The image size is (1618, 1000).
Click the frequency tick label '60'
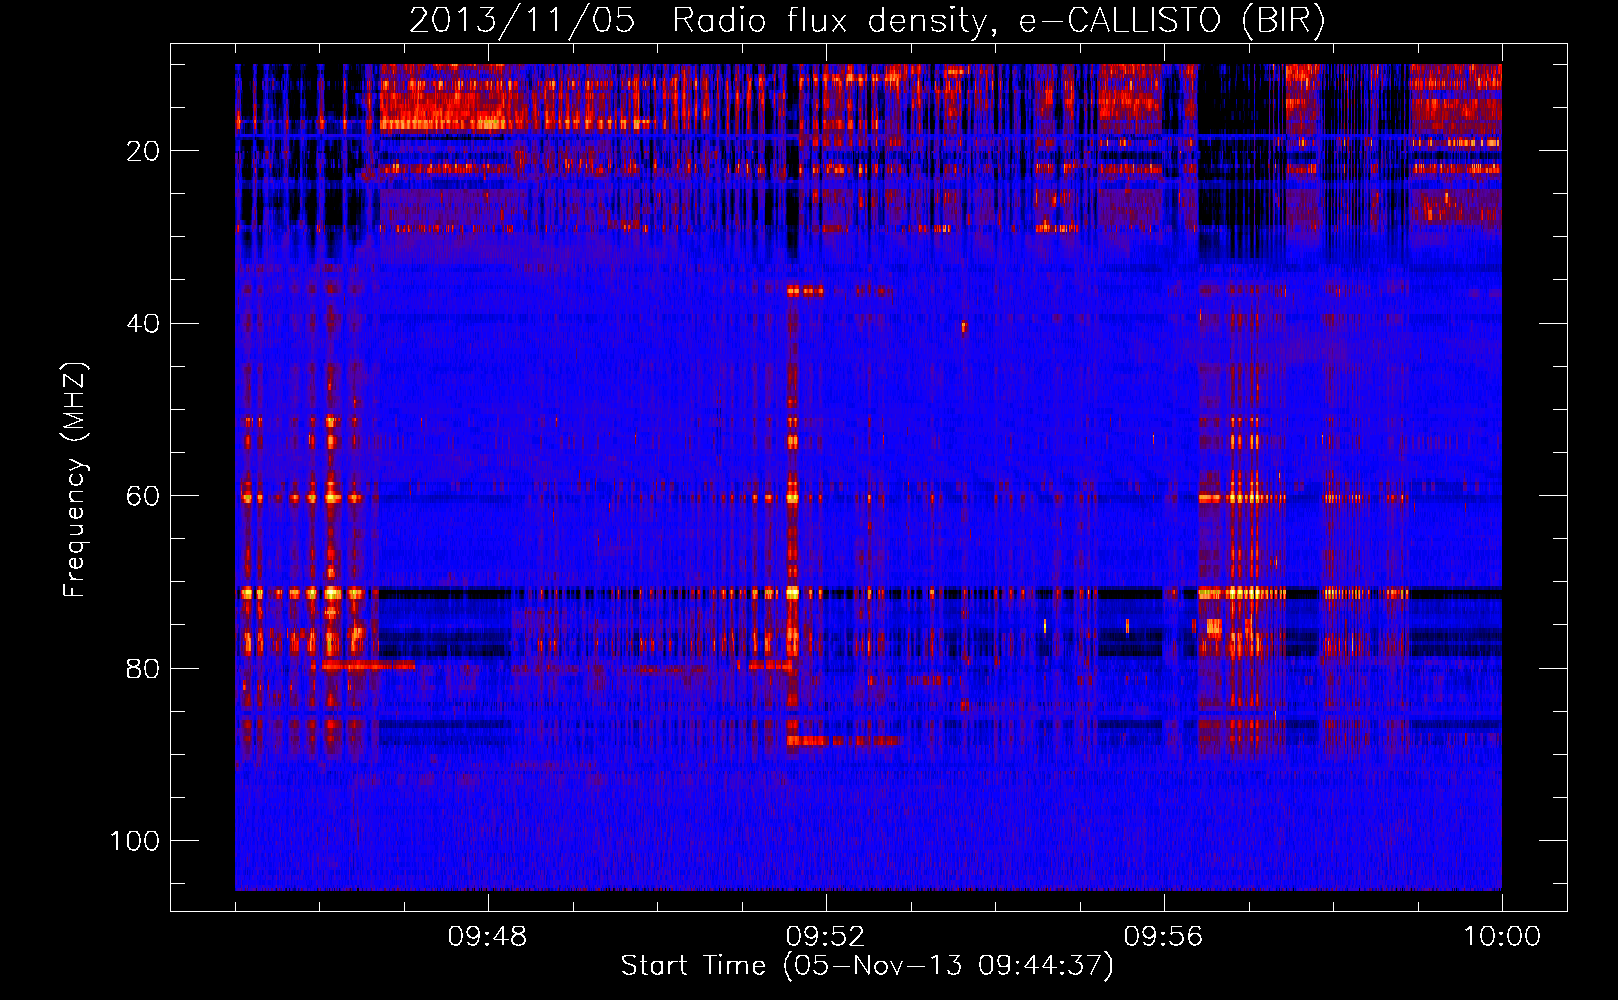(x=143, y=496)
